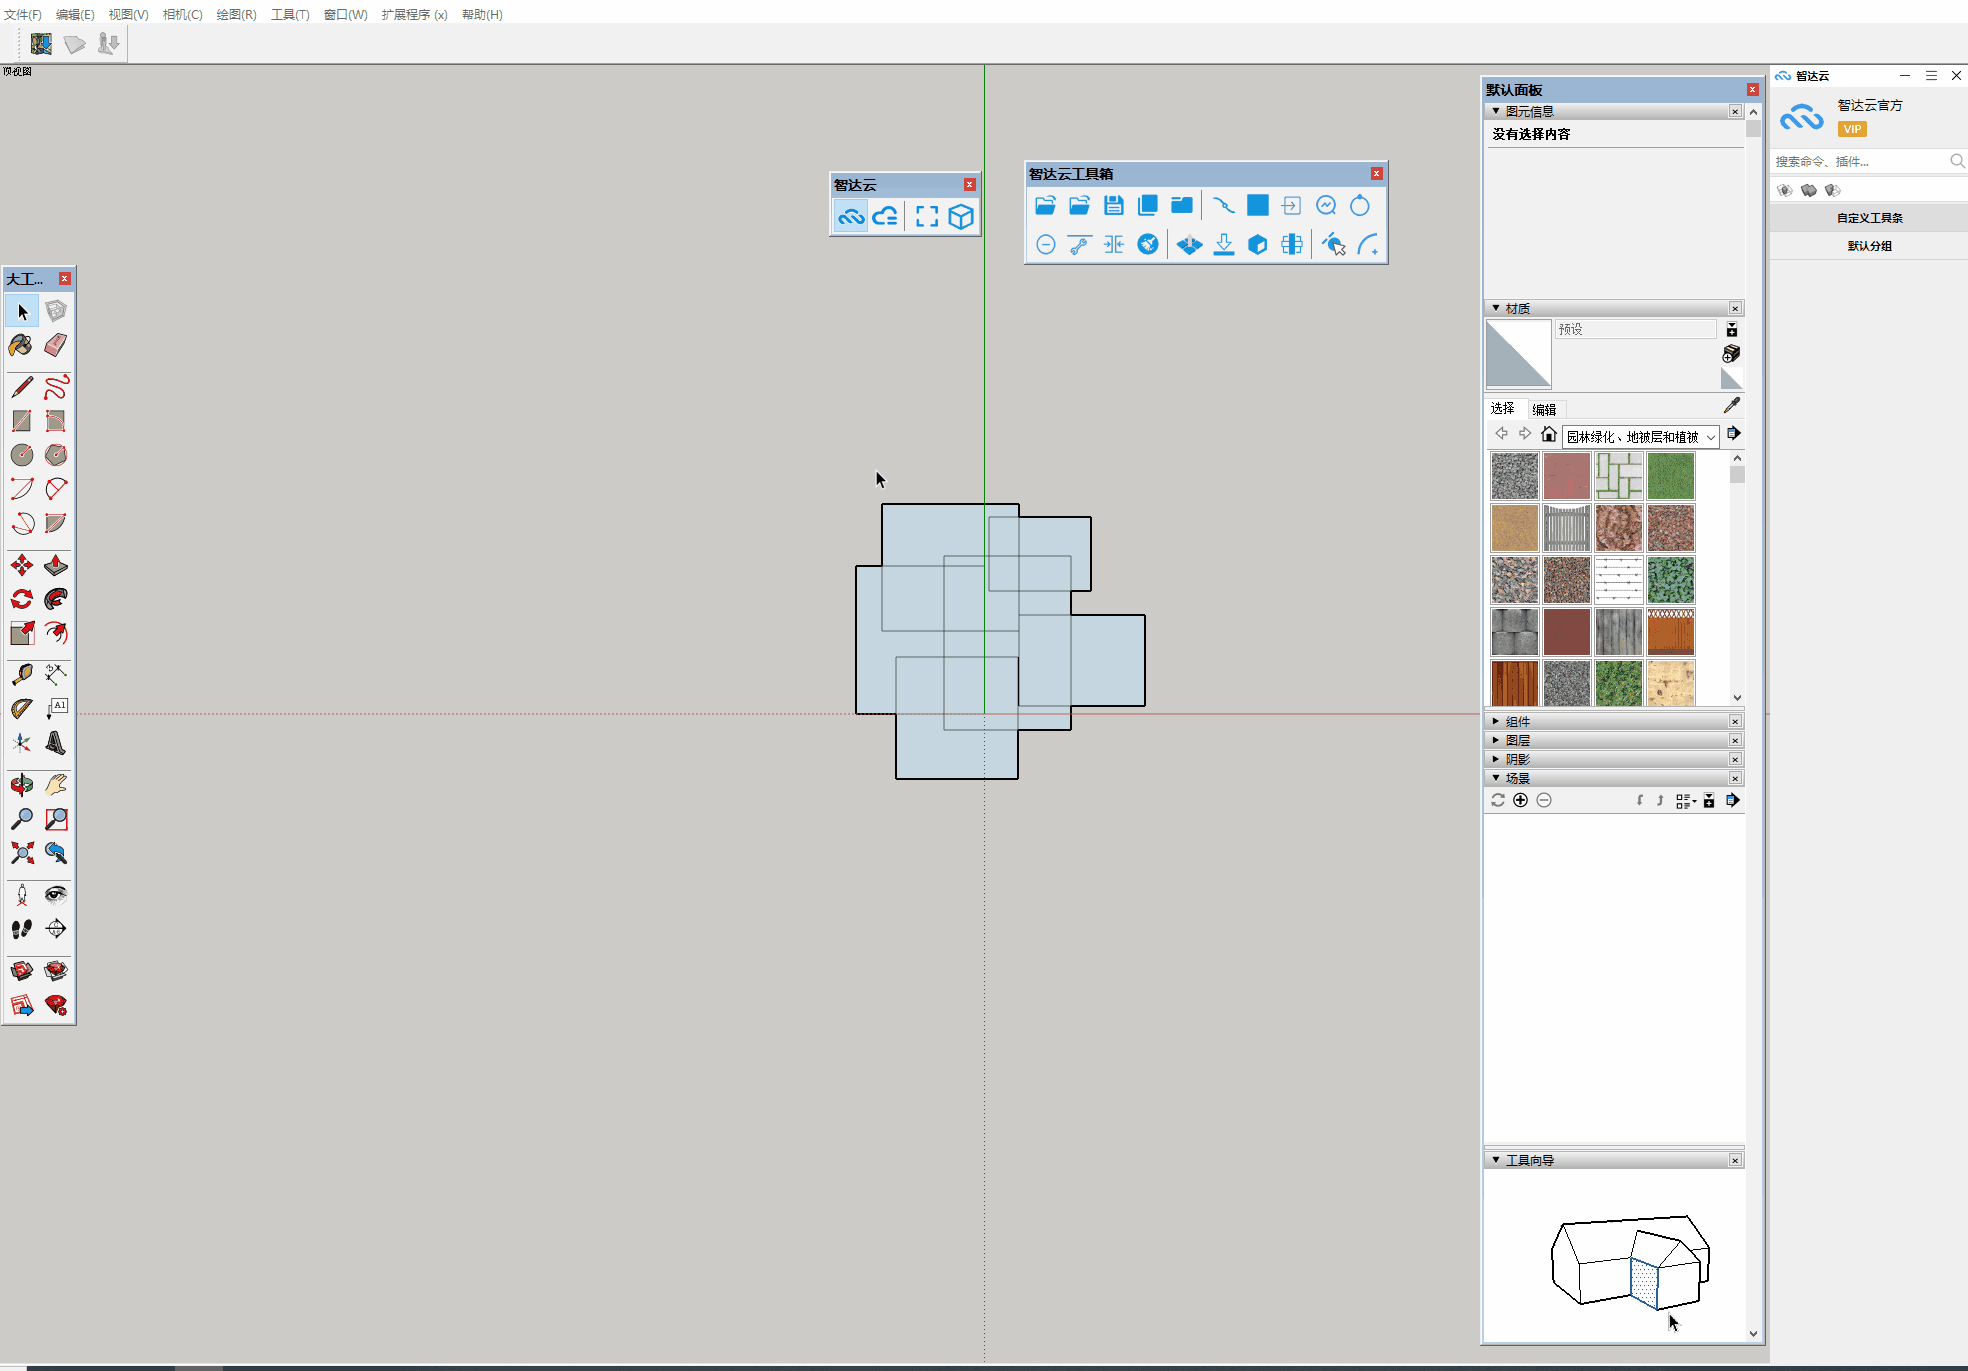The image size is (1968, 1371).
Task: Select the Eraser tool
Action: [56, 346]
